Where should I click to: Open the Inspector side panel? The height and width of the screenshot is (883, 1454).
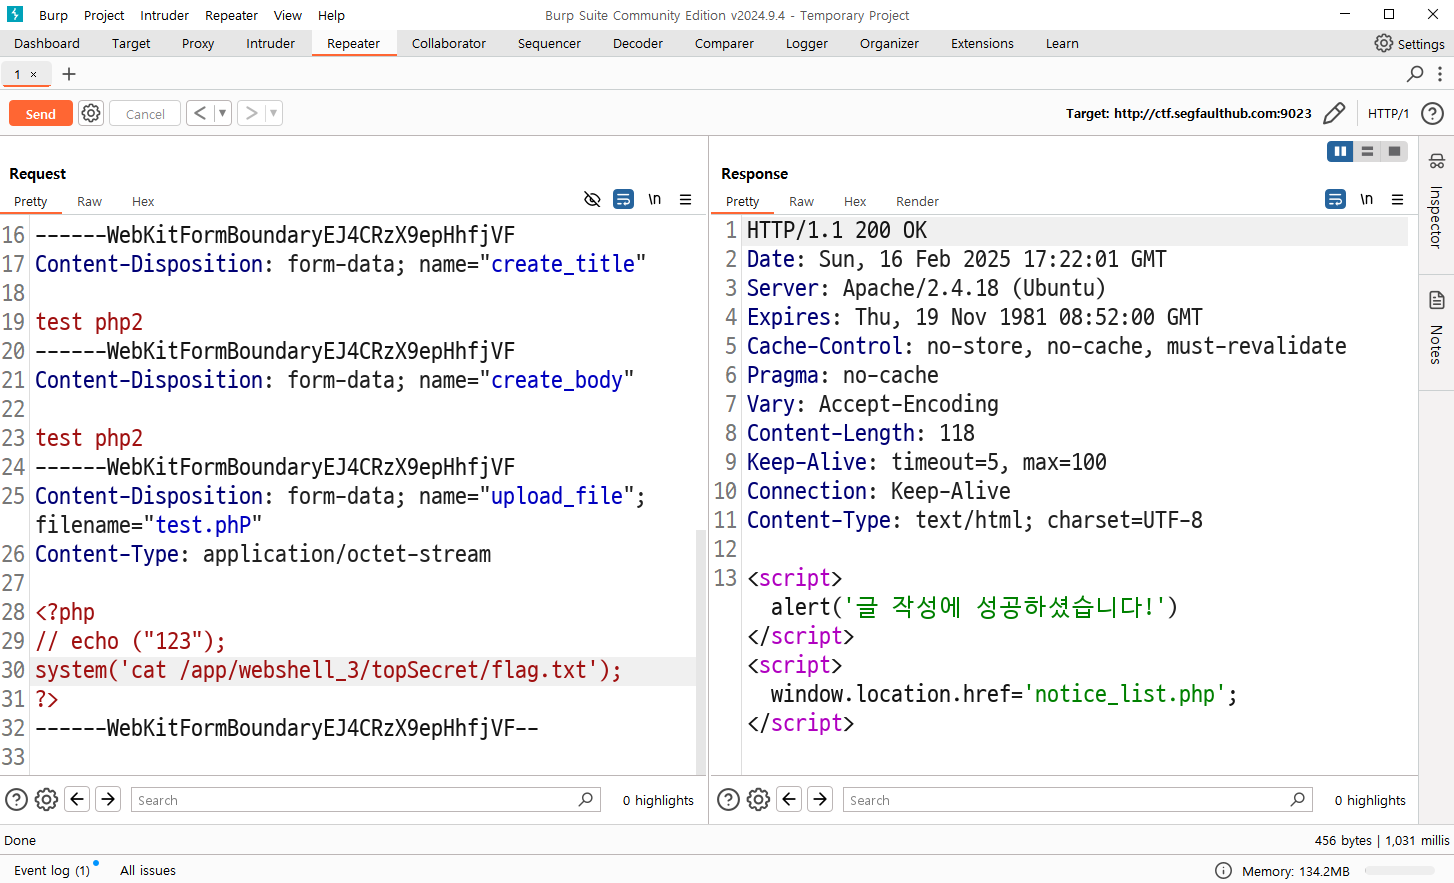tap(1436, 201)
